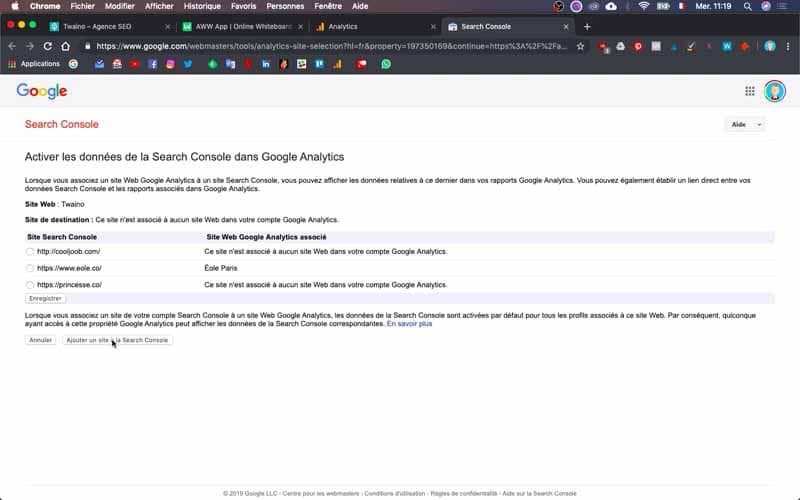The image size is (800, 500).
Task: Go back with the browser back arrow
Action: click(12, 46)
